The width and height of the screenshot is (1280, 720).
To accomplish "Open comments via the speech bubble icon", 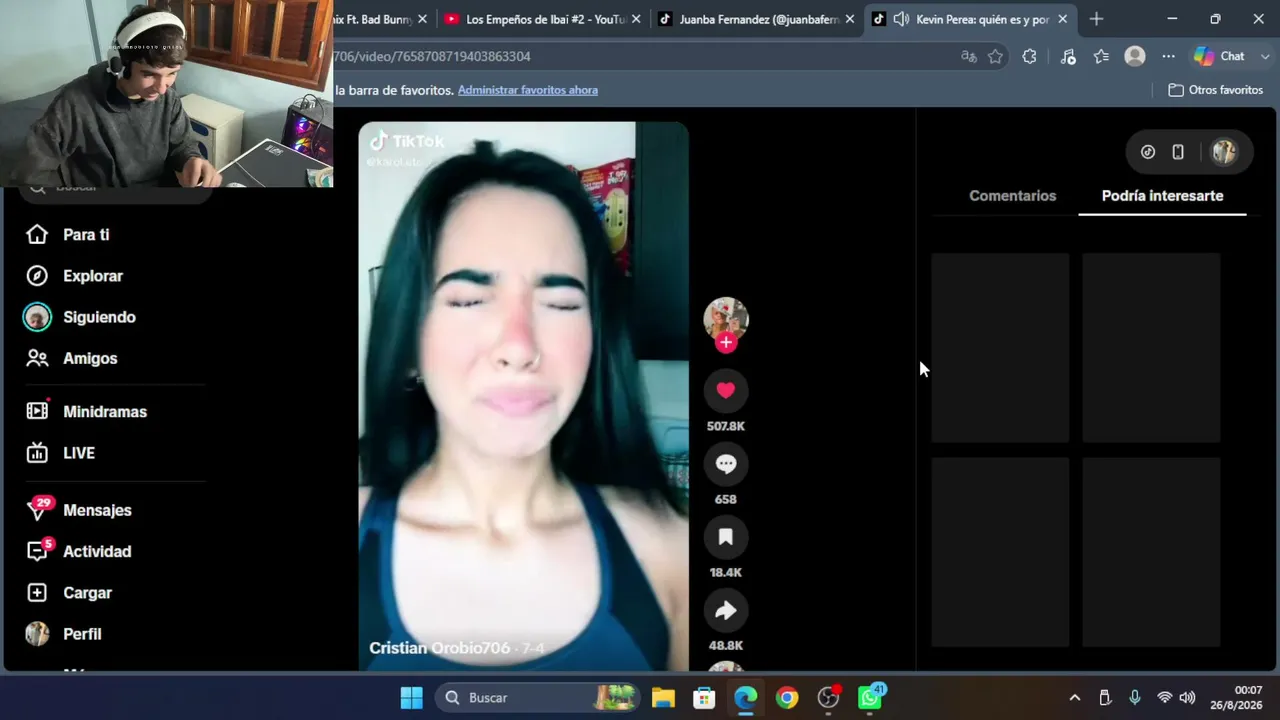I will (726, 464).
